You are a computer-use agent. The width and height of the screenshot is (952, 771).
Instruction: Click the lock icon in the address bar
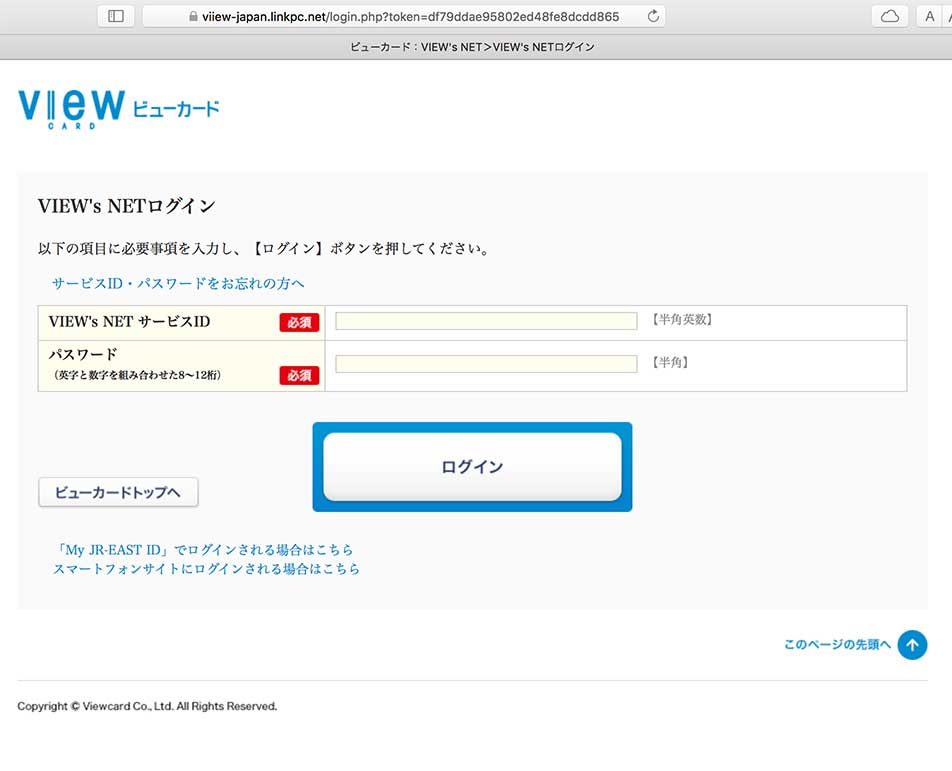[193, 16]
